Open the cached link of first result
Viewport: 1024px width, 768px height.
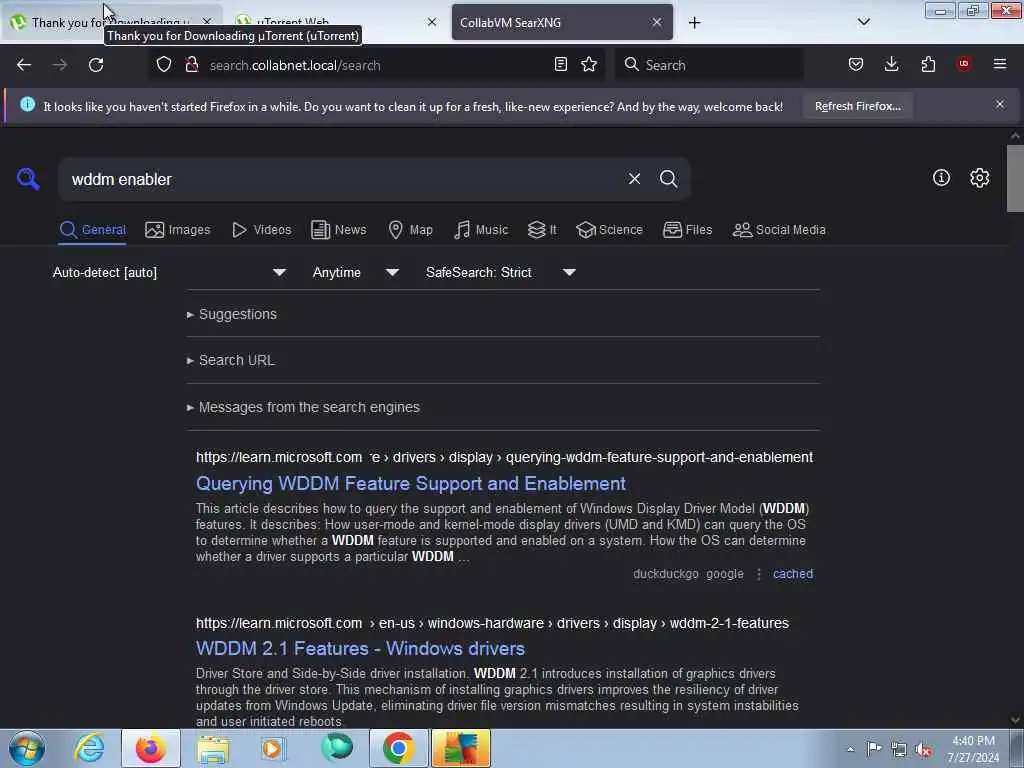coord(793,574)
